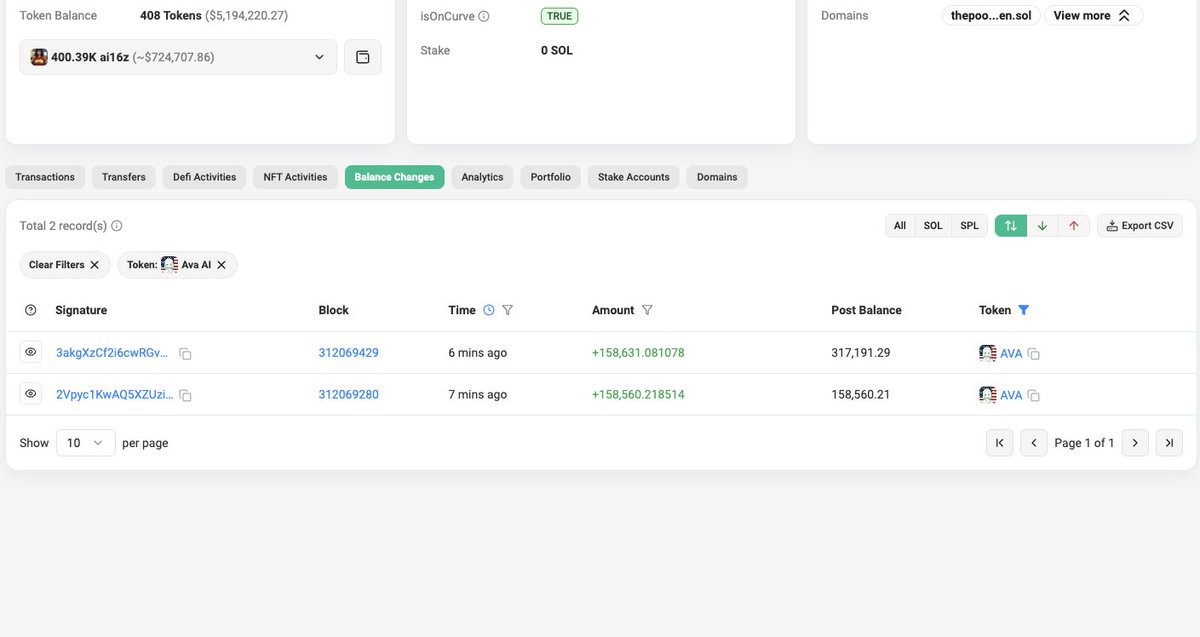Screen dimensions: 1200x637
Task: Click amount +158,560.218514
Action: (638, 395)
